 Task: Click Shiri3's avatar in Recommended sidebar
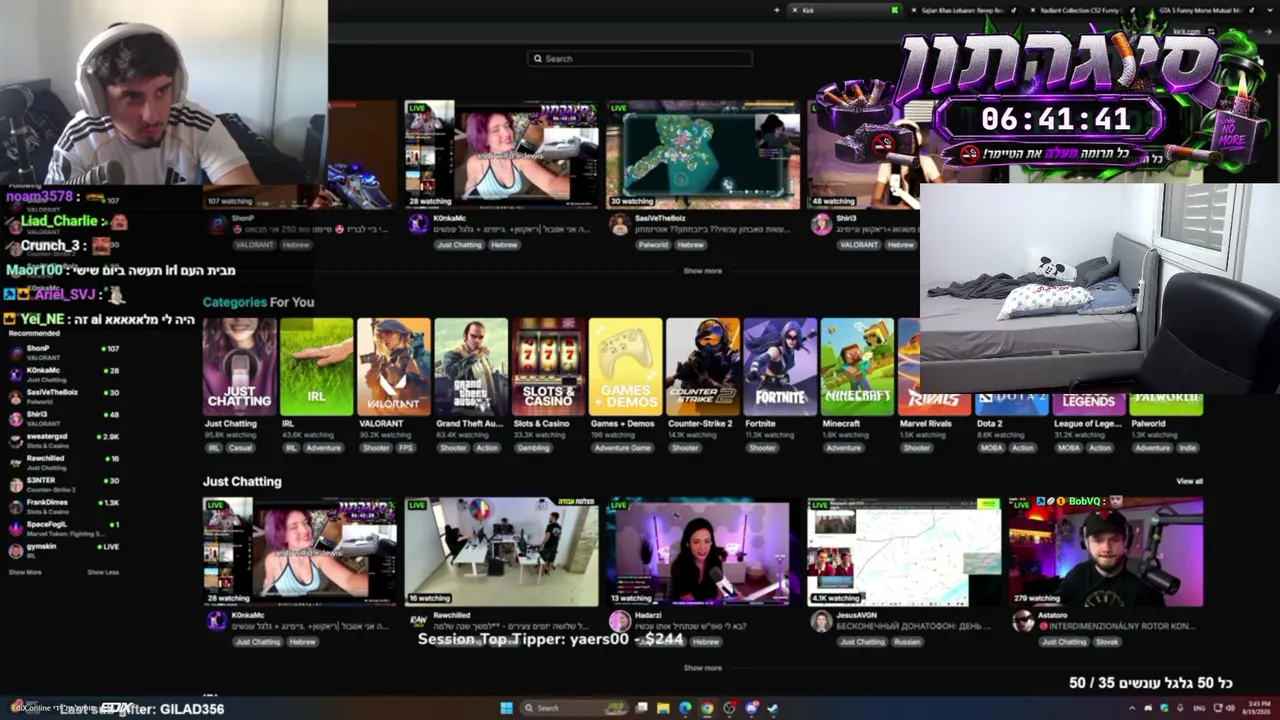point(16,418)
